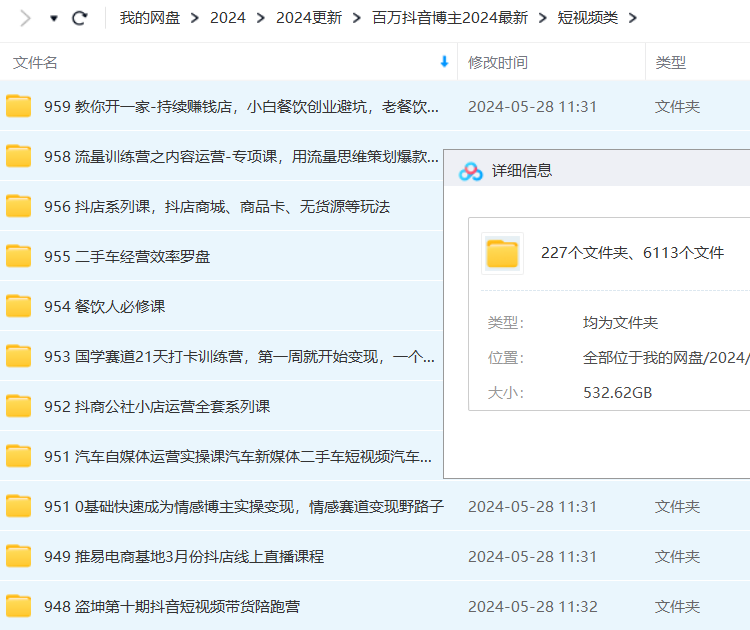Toggle sort direction arrow on 文件名 column
Image resolution: width=750 pixels, height=630 pixels.
pos(444,62)
